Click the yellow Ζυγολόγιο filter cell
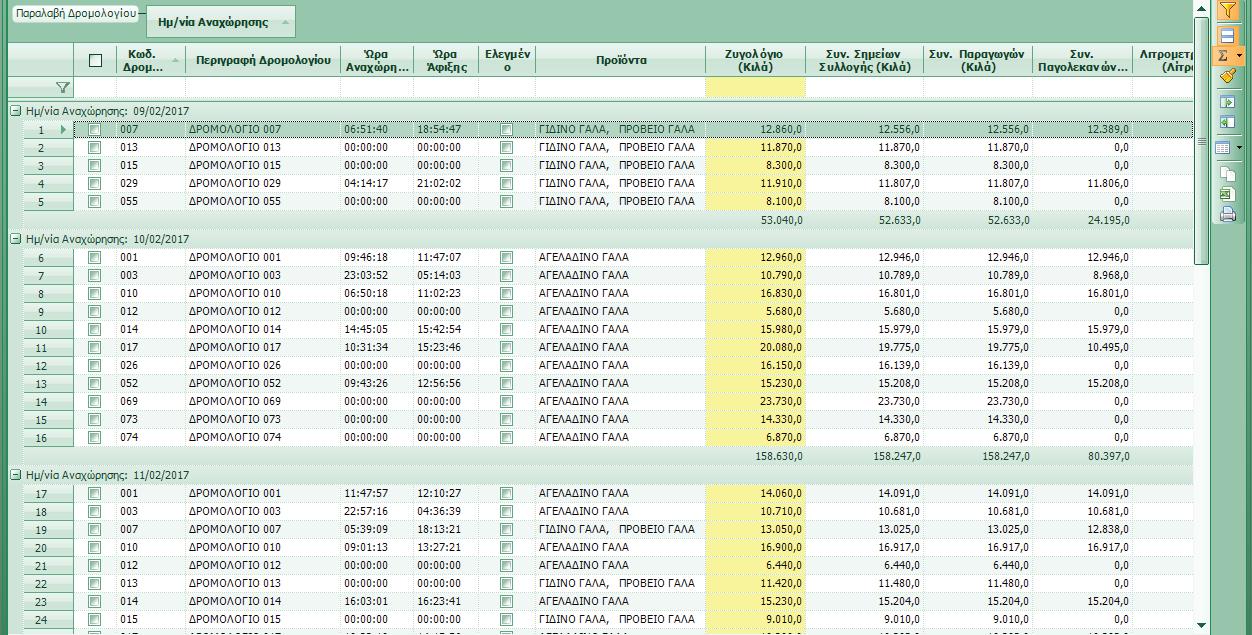The height and width of the screenshot is (635, 1252). [x=754, y=87]
